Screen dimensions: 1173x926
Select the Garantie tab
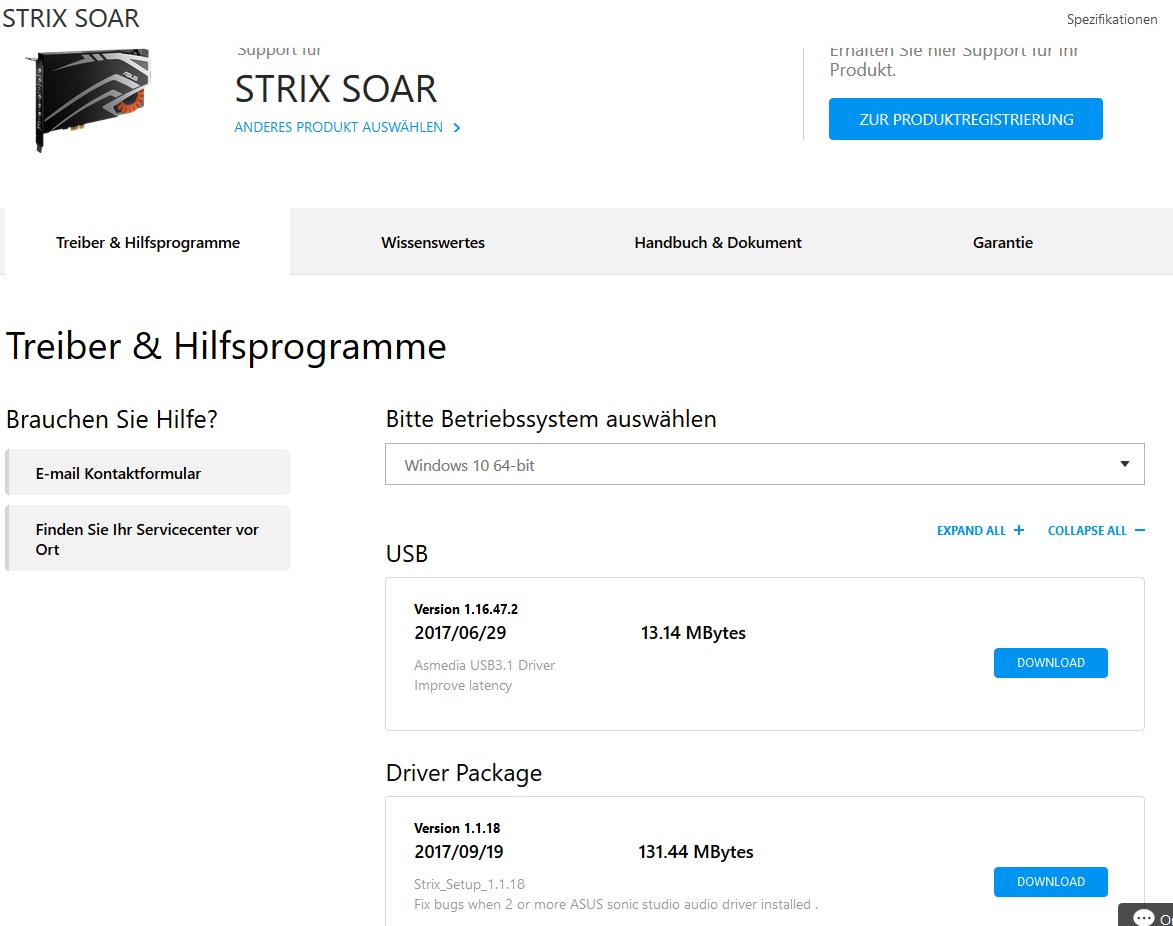tap(1002, 242)
